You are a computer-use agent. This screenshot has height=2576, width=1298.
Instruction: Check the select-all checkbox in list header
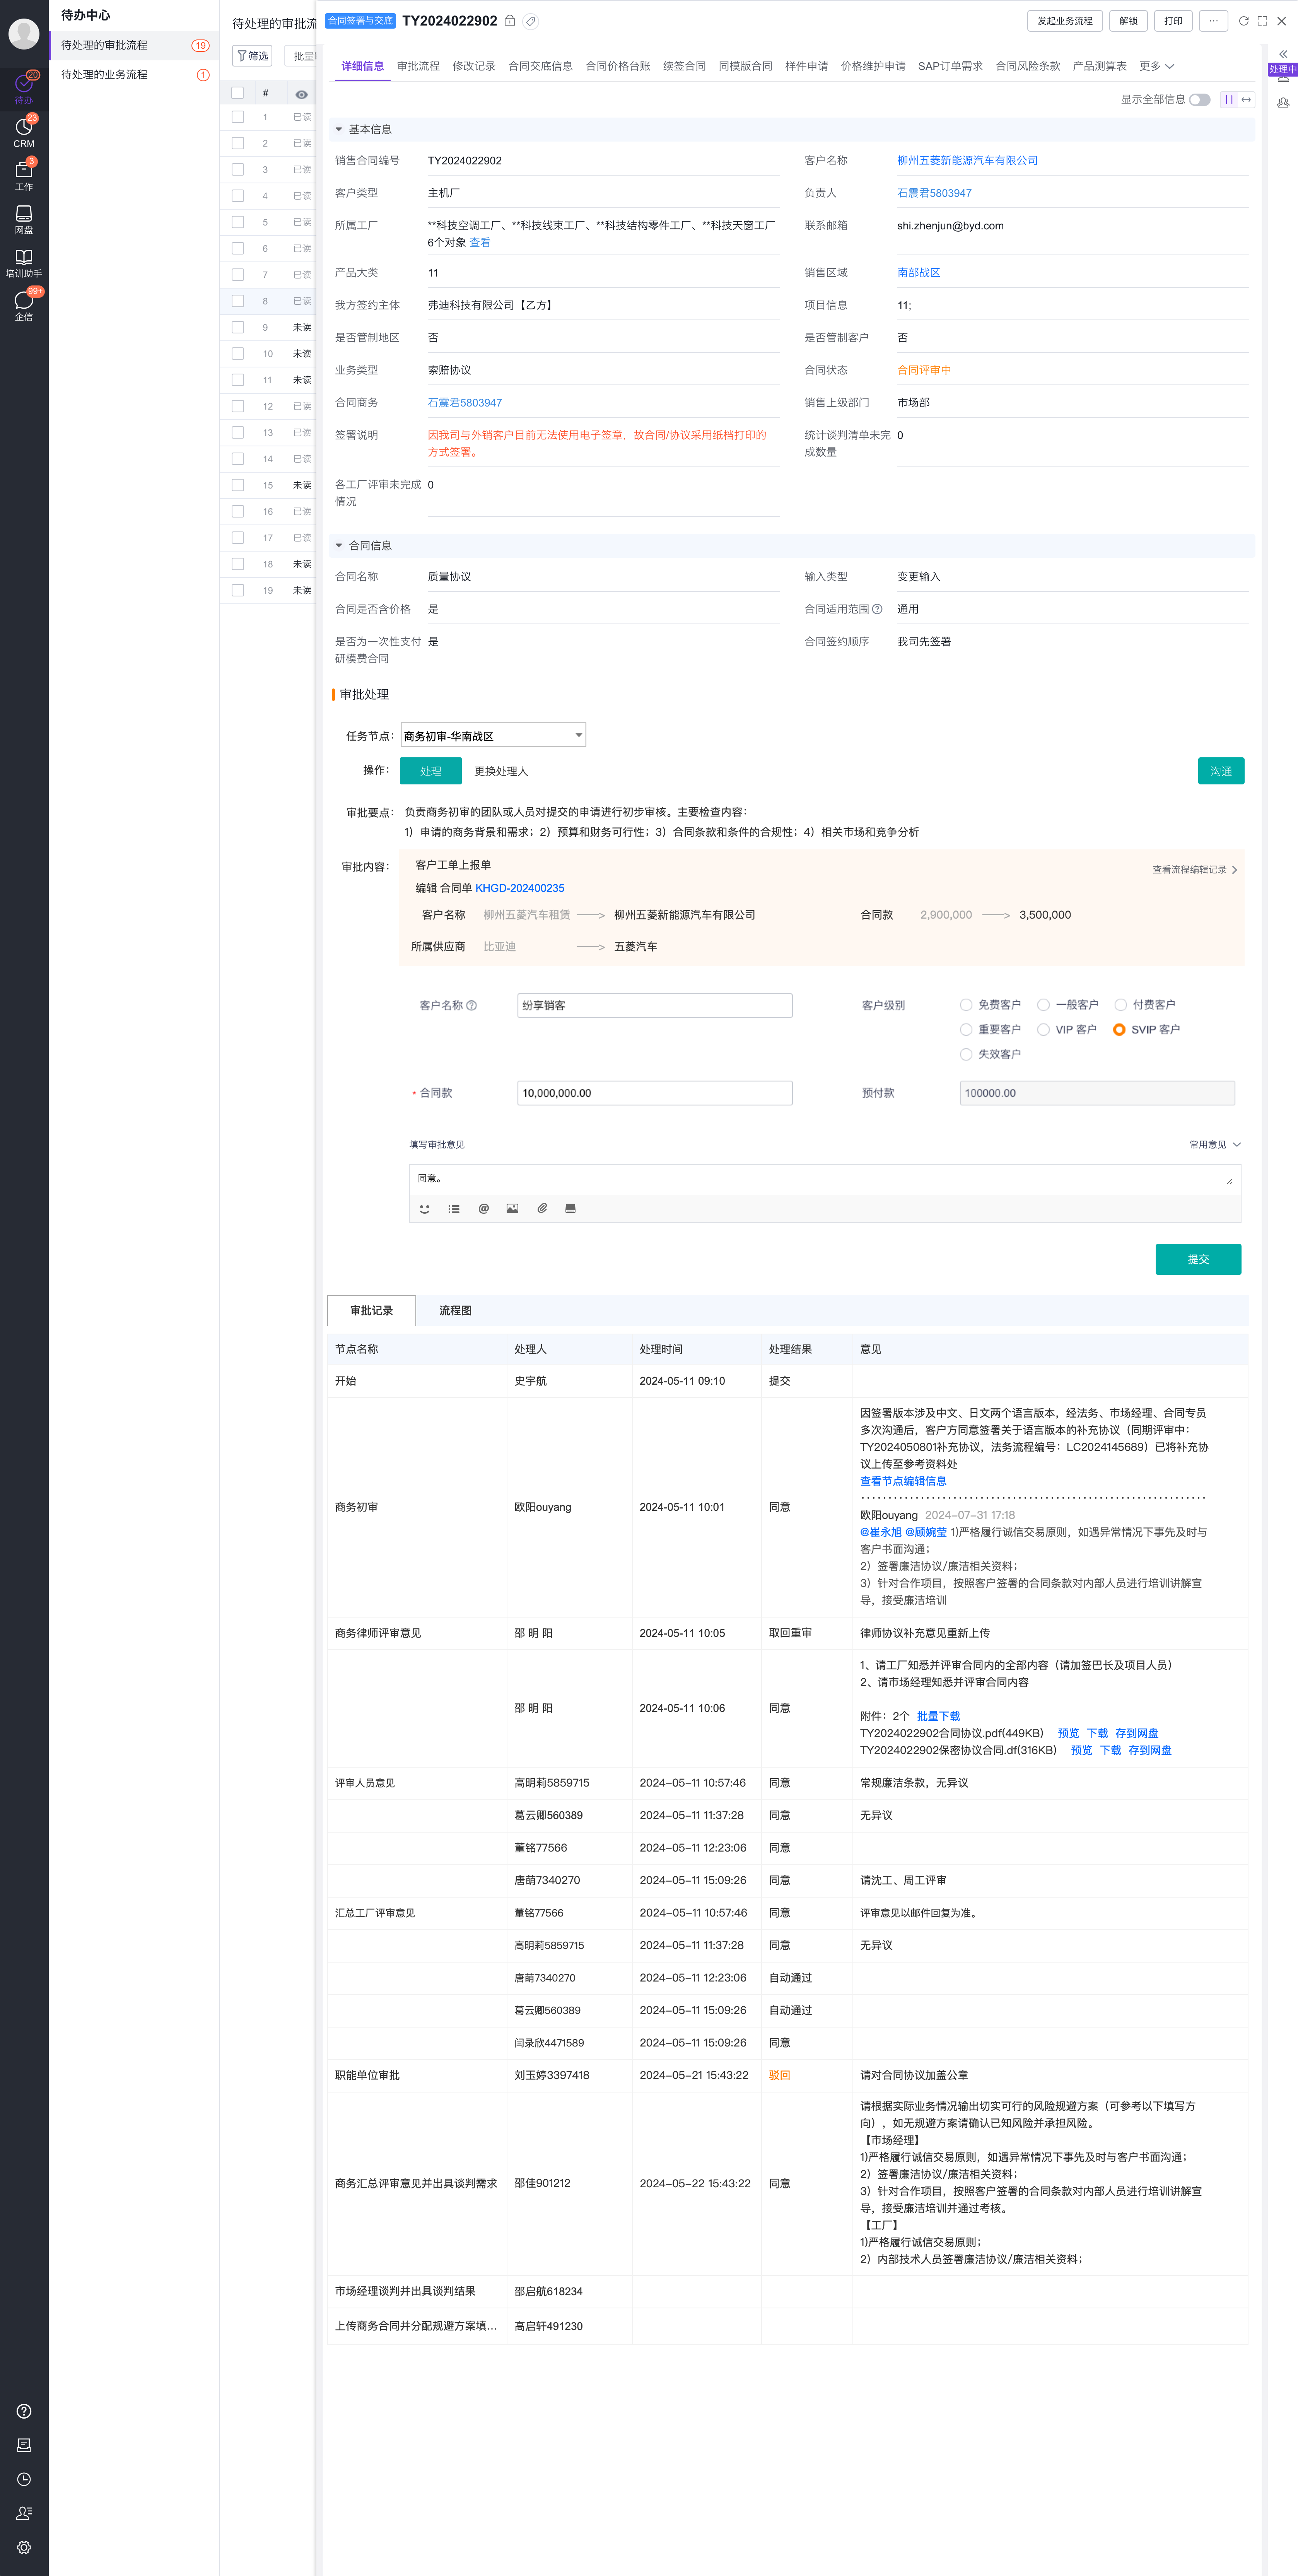point(238,93)
